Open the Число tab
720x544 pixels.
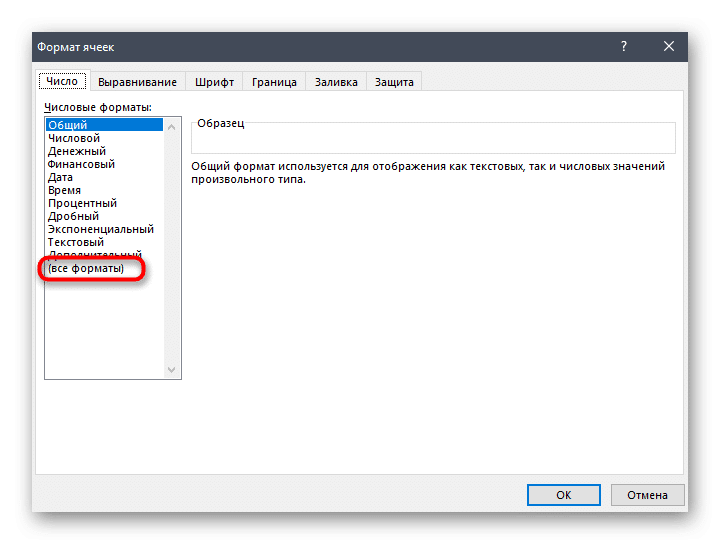coord(62,81)
